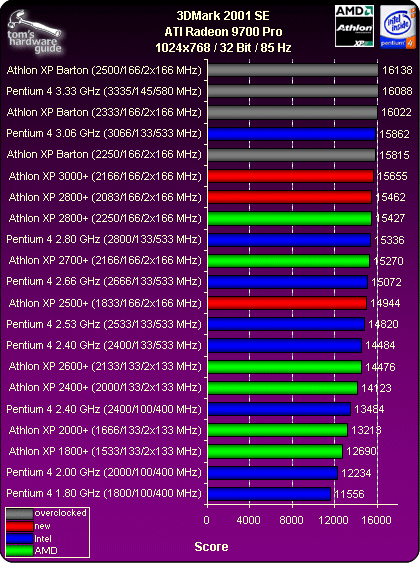Click label 'Athlon XP 2800+ (2083/166/2x166 MHz)'
420x563 pixels.
pos(105,197)
